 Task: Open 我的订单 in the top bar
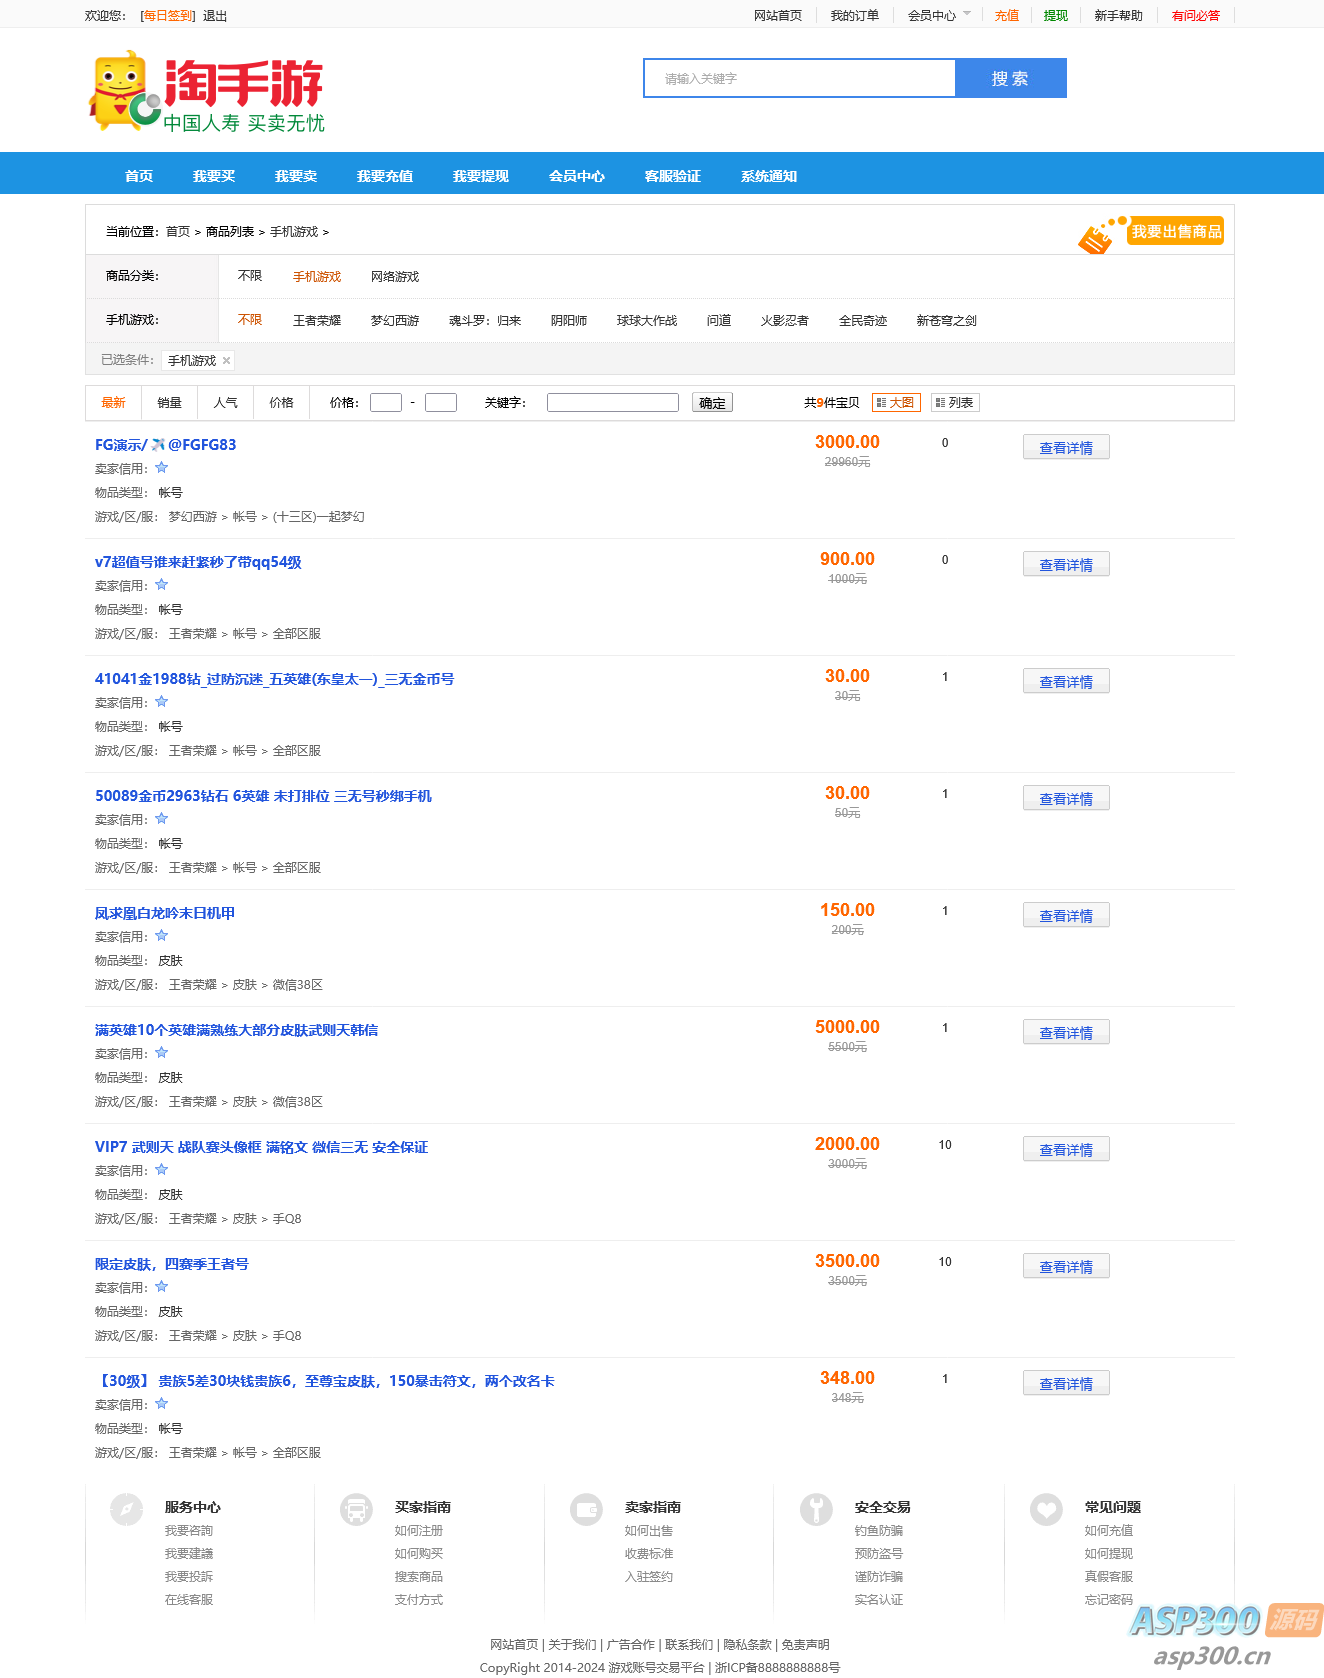point(855,16)
